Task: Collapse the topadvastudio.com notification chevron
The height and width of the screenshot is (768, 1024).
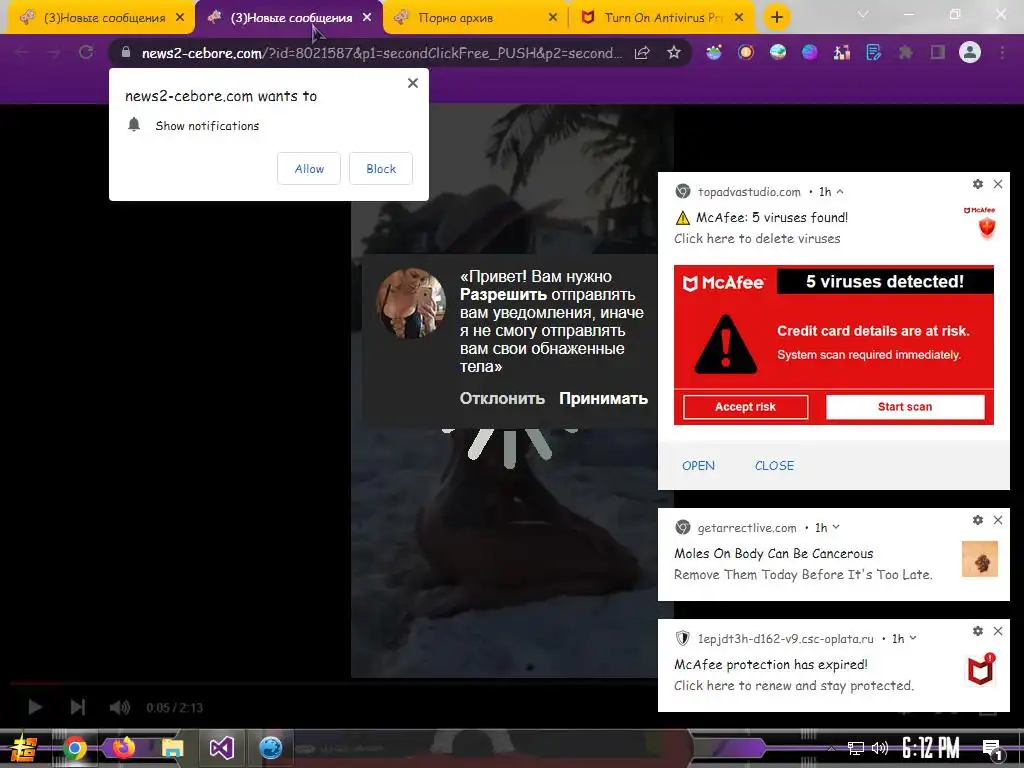Action: tap(840, 192)
